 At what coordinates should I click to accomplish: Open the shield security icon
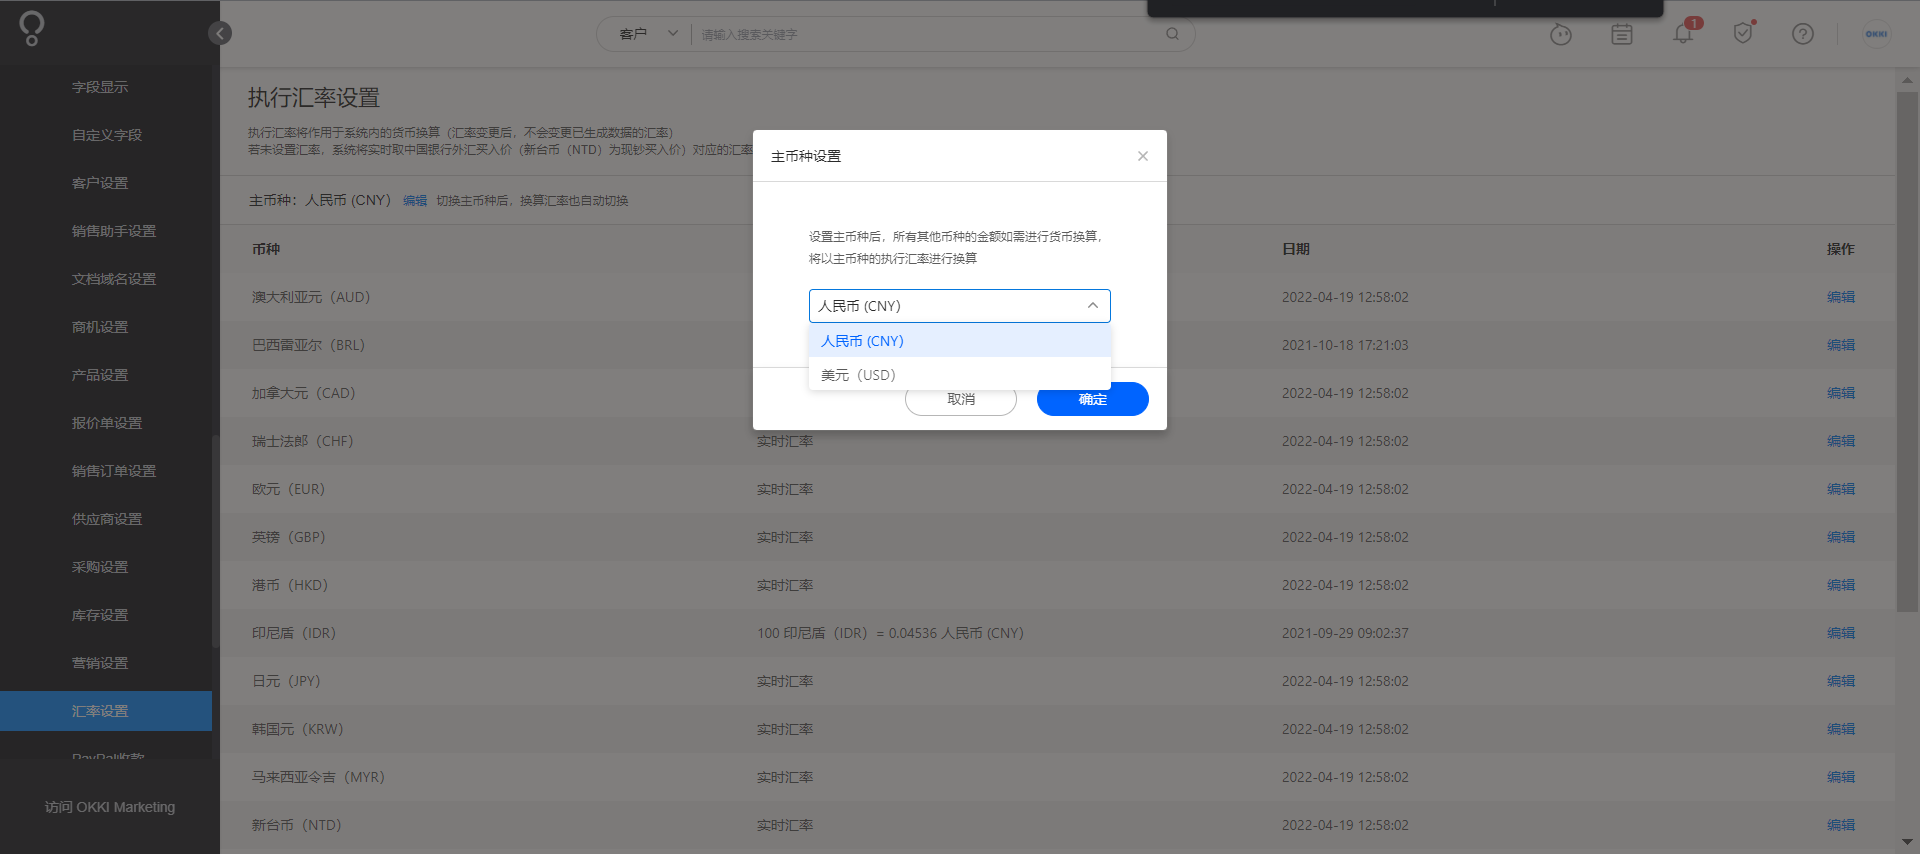[1743, 34]
